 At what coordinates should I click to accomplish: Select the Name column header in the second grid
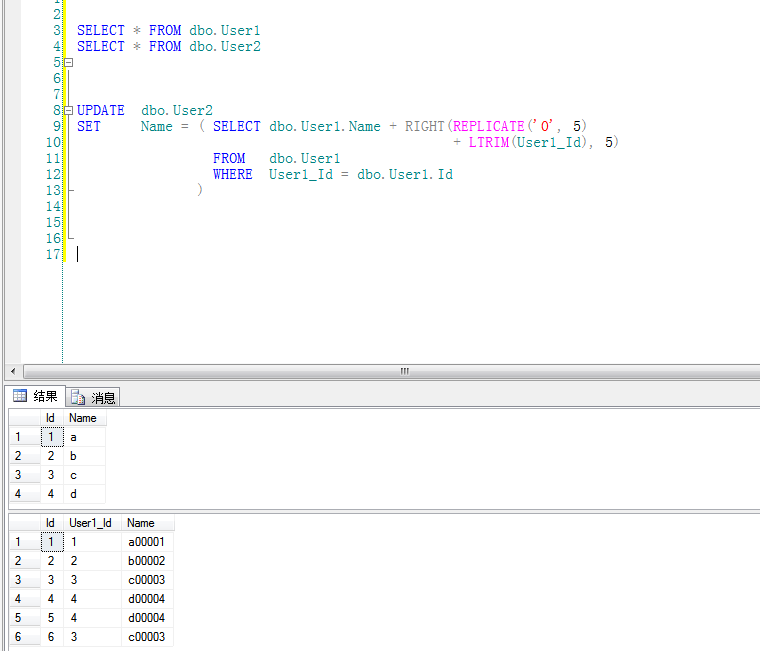tap(147, 523)
